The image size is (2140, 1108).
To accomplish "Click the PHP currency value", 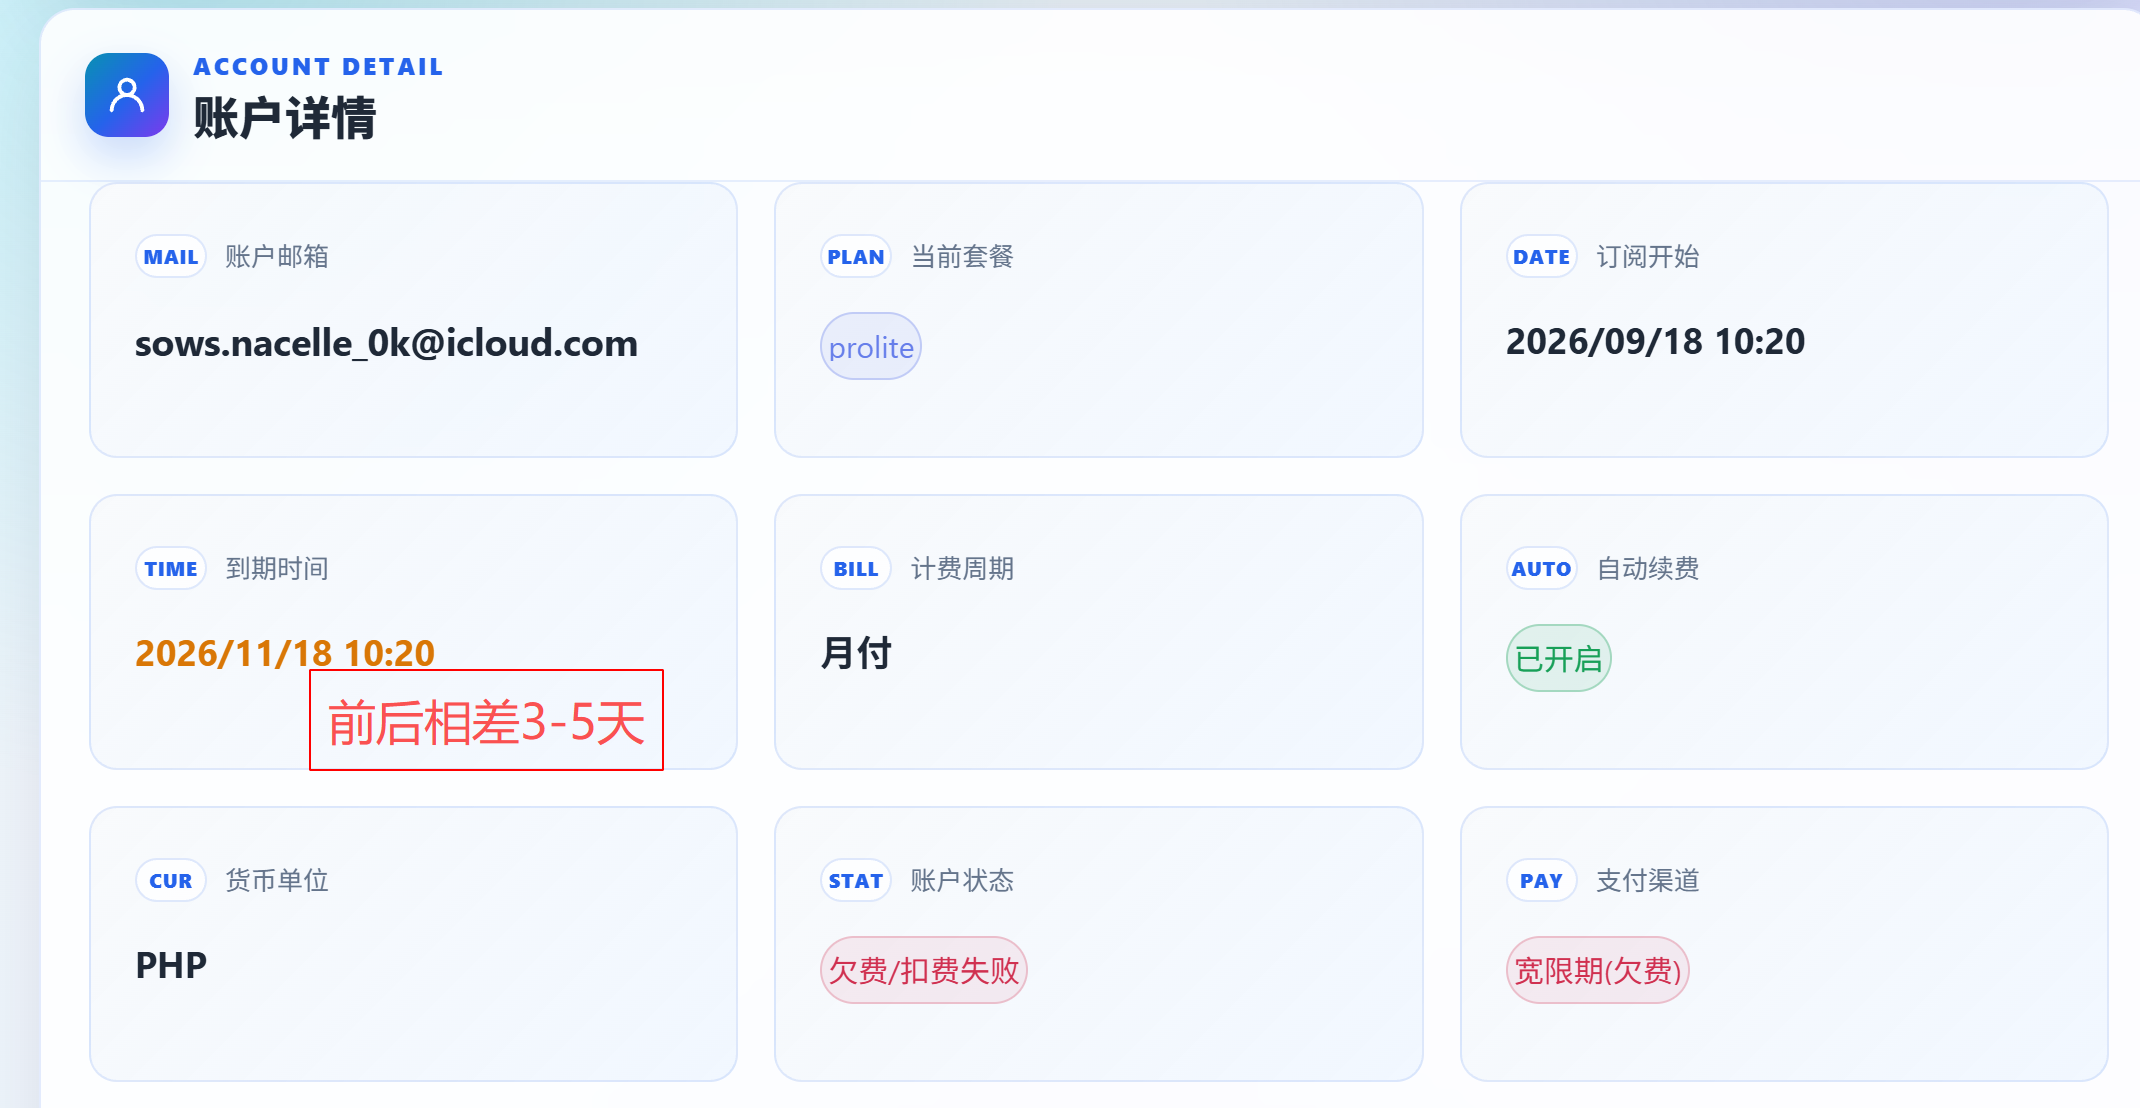I will click(x=171, y=965).
